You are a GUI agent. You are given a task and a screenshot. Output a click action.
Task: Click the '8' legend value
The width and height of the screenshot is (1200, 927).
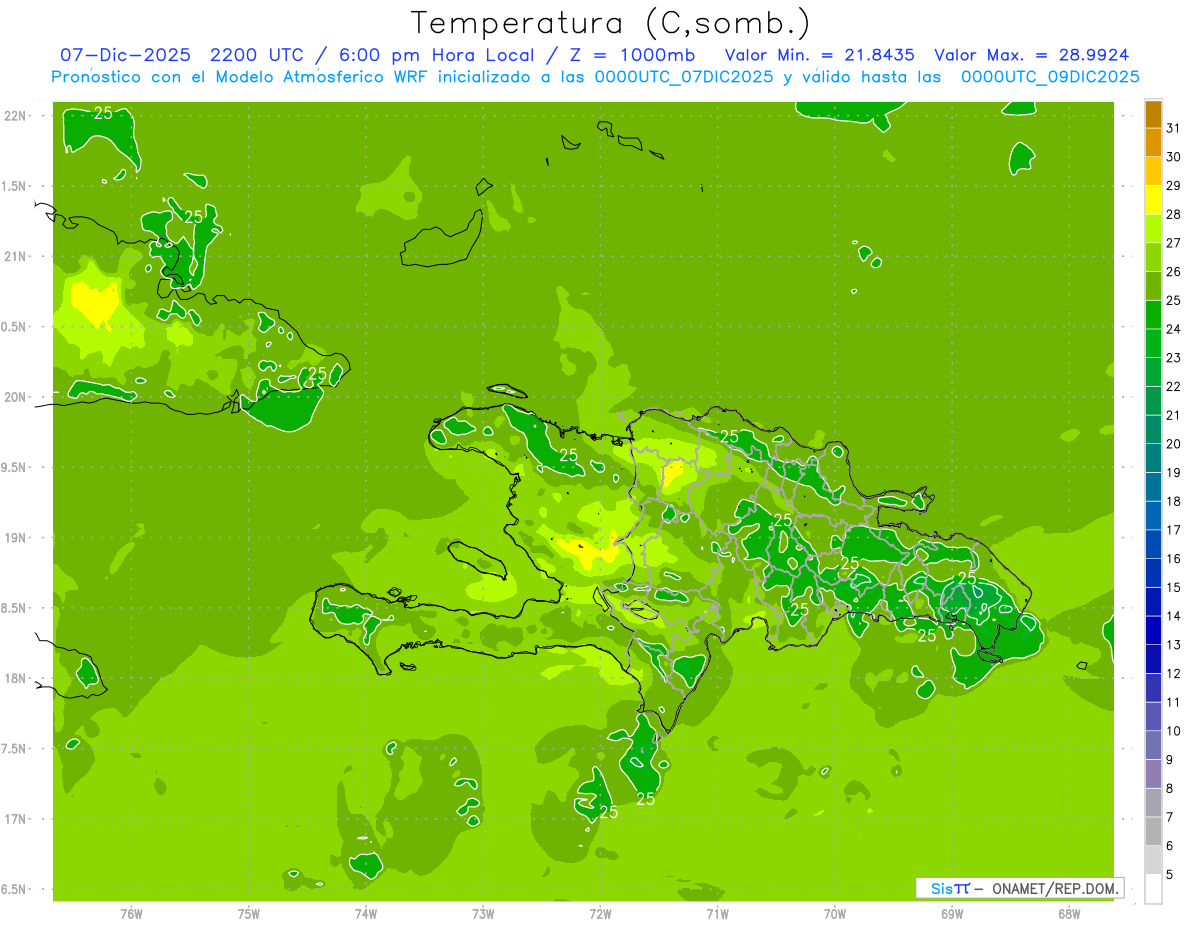1170,789
